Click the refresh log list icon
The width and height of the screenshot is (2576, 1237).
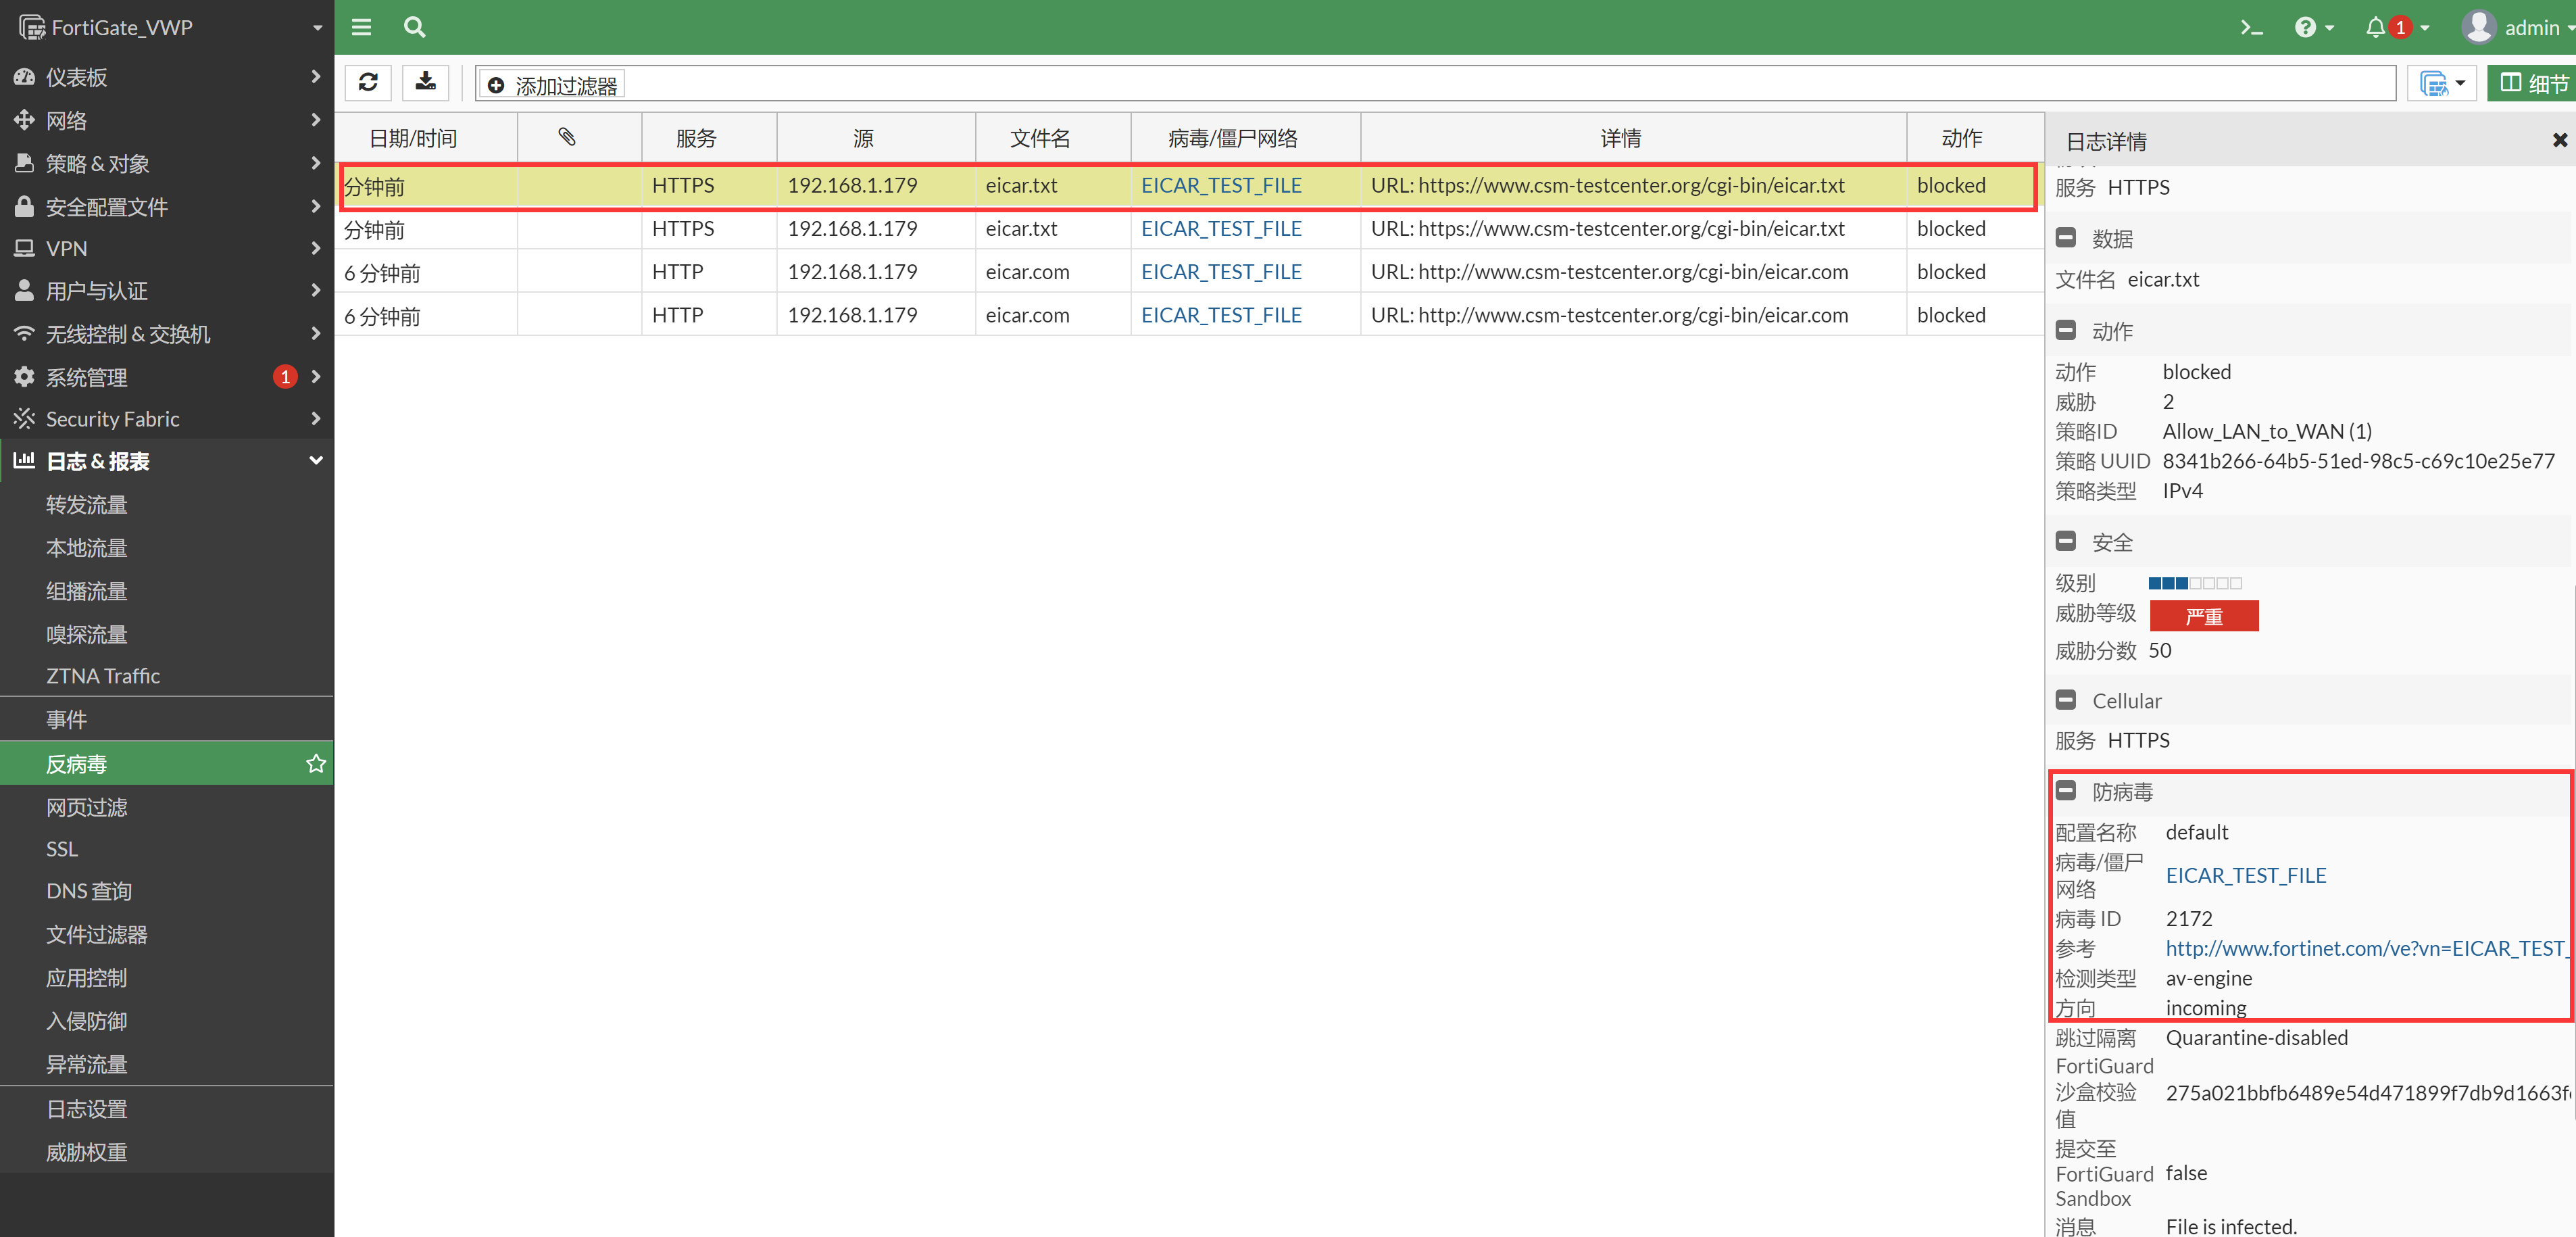tap(368, 83)
